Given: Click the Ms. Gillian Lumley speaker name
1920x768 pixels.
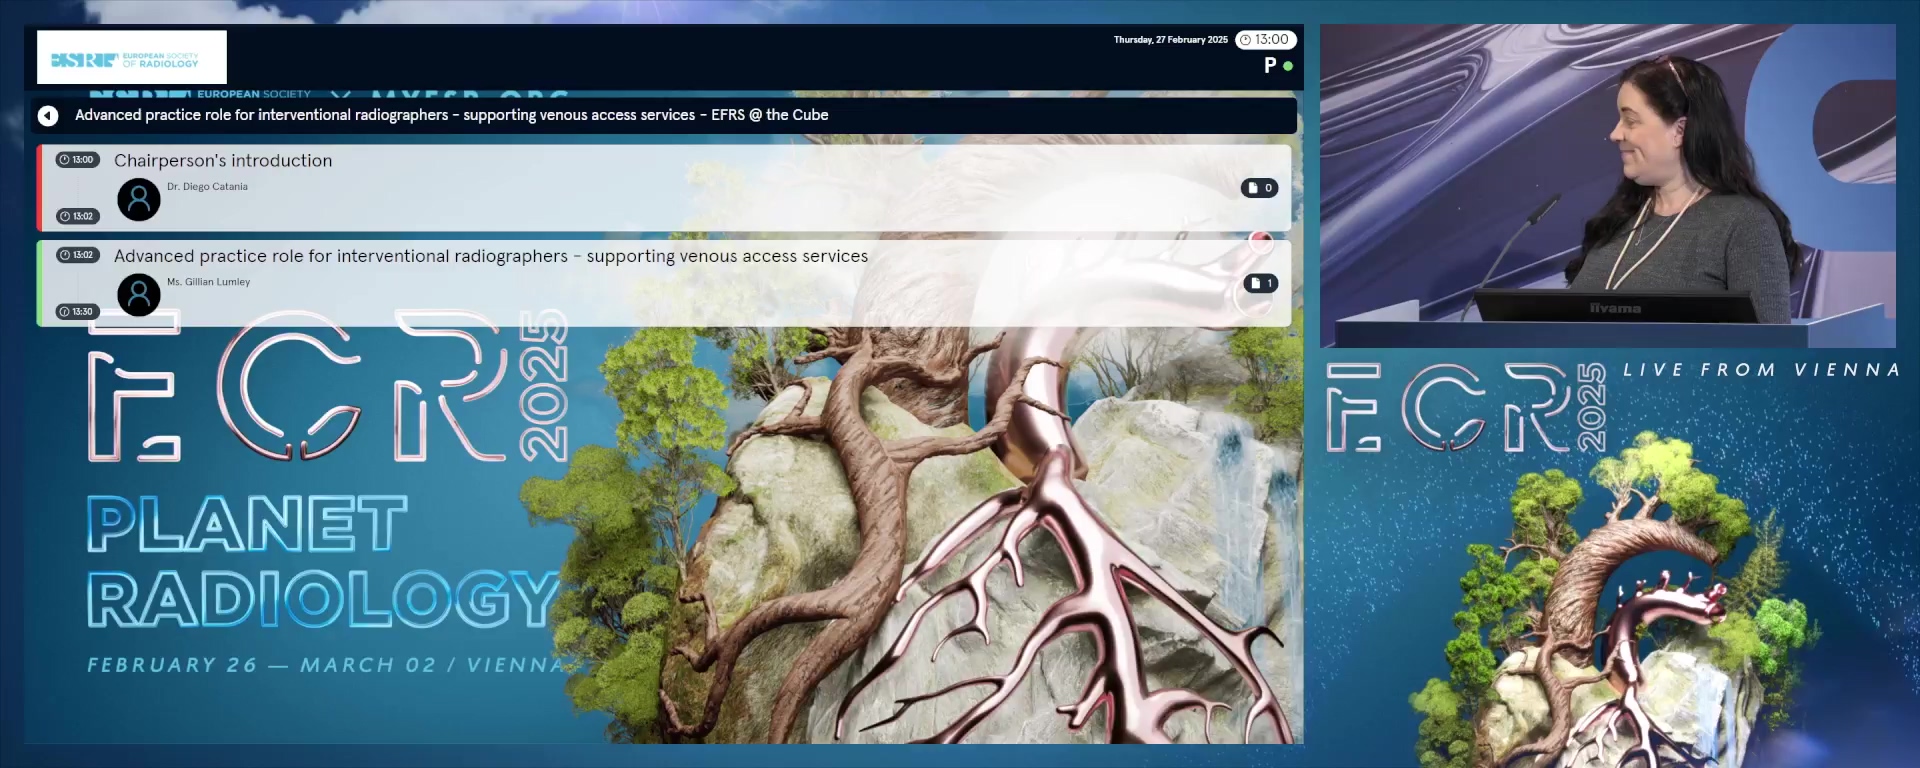Looking at the screenshot, I should (208, 282).
